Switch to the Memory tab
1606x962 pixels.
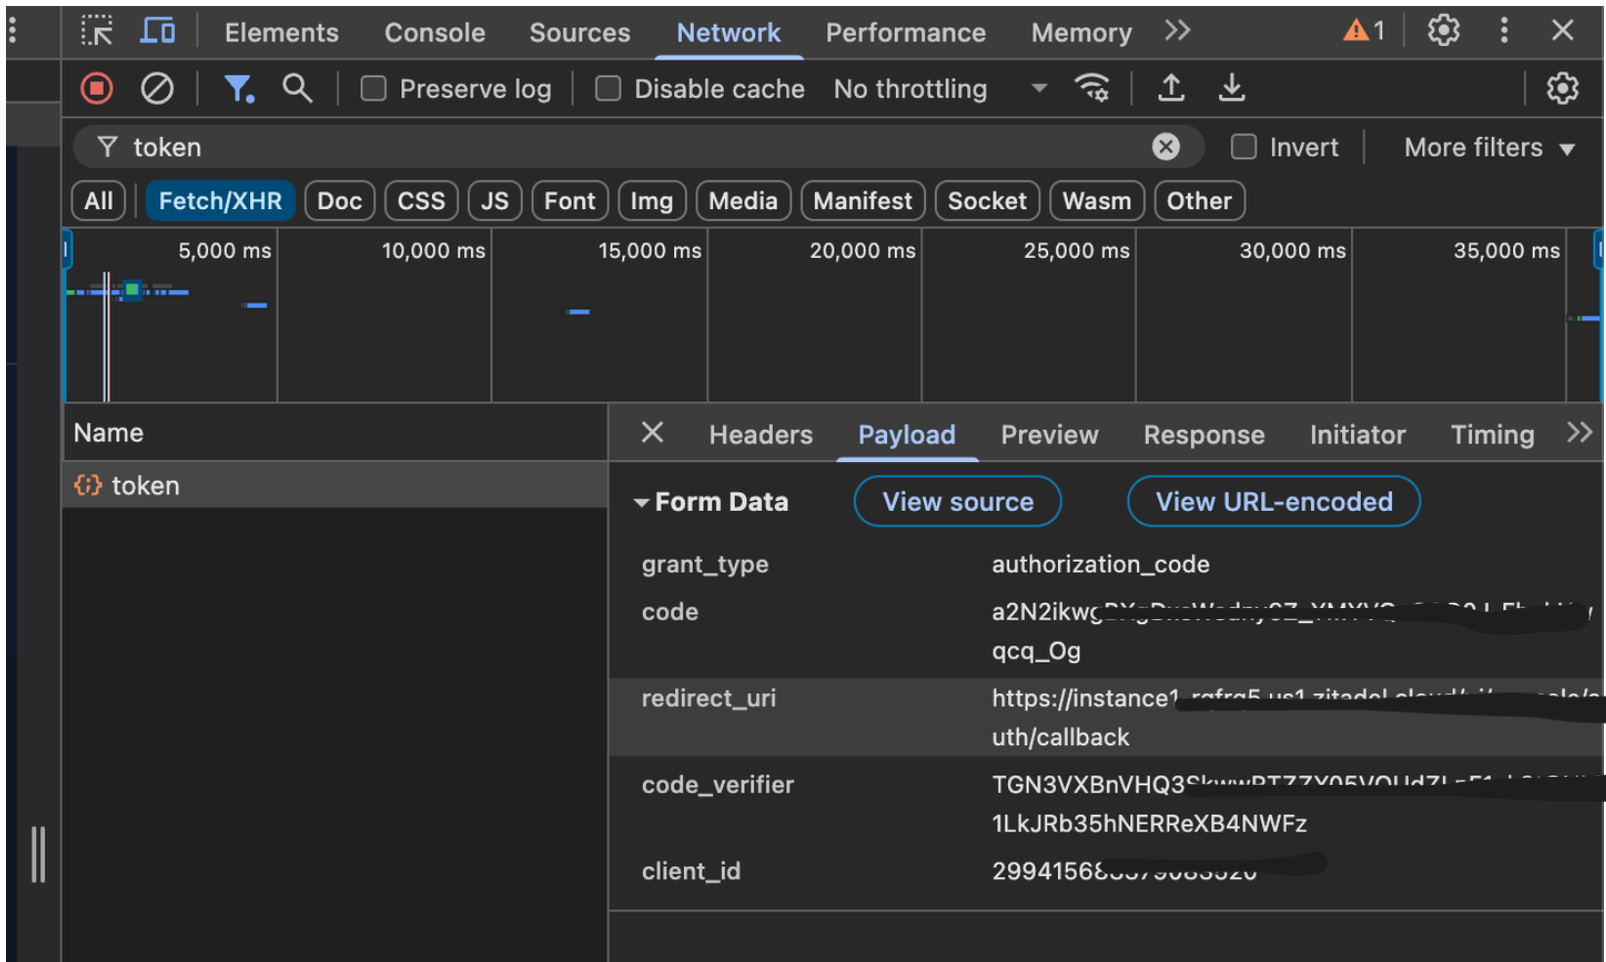point(1082,32)
